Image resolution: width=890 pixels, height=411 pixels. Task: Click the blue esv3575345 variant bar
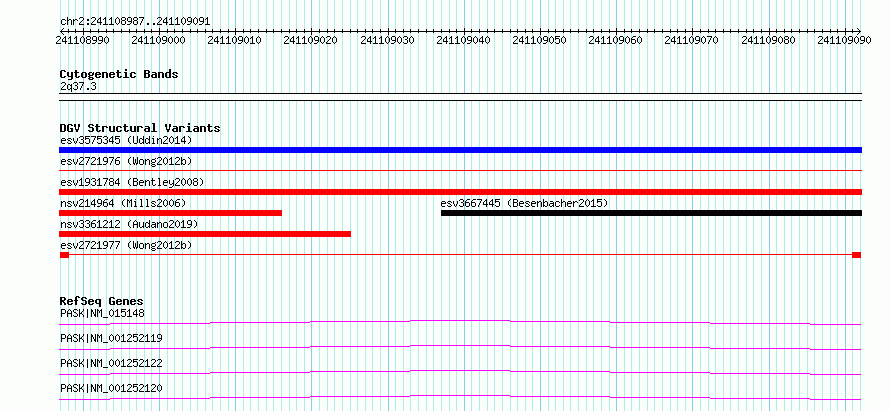pos(460,150)
